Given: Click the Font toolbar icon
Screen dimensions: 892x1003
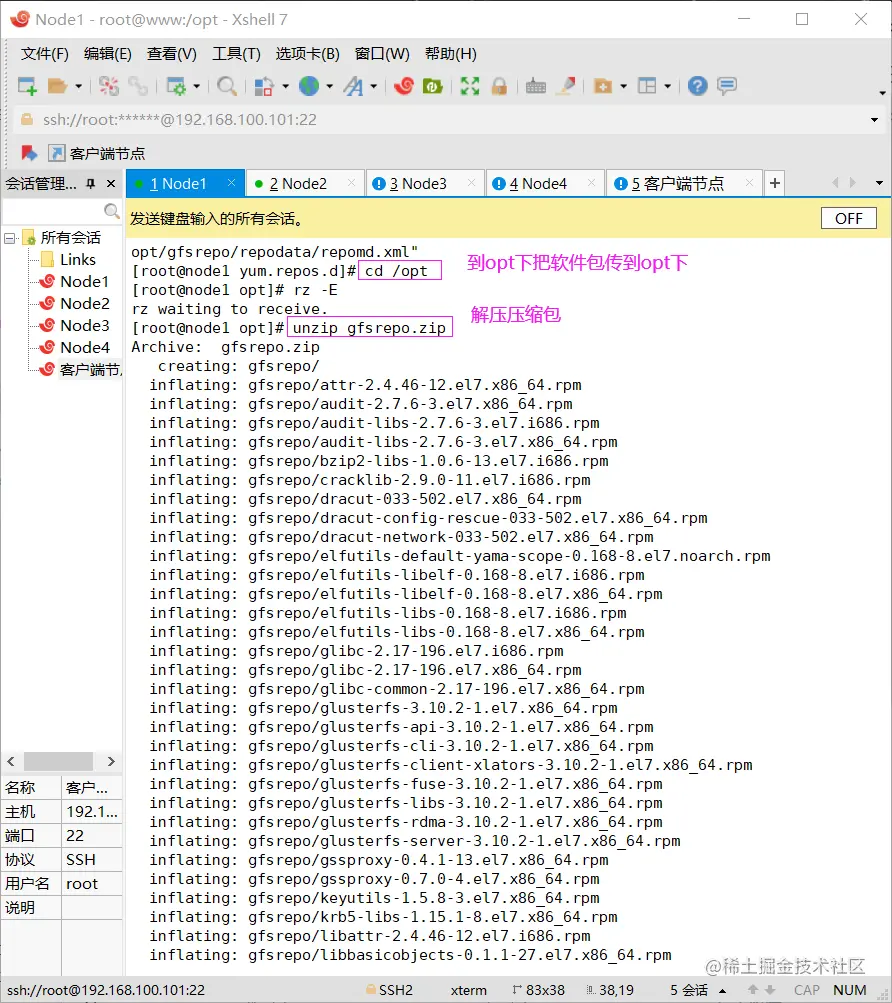Looking at the screenshot, I should [353, 86].
